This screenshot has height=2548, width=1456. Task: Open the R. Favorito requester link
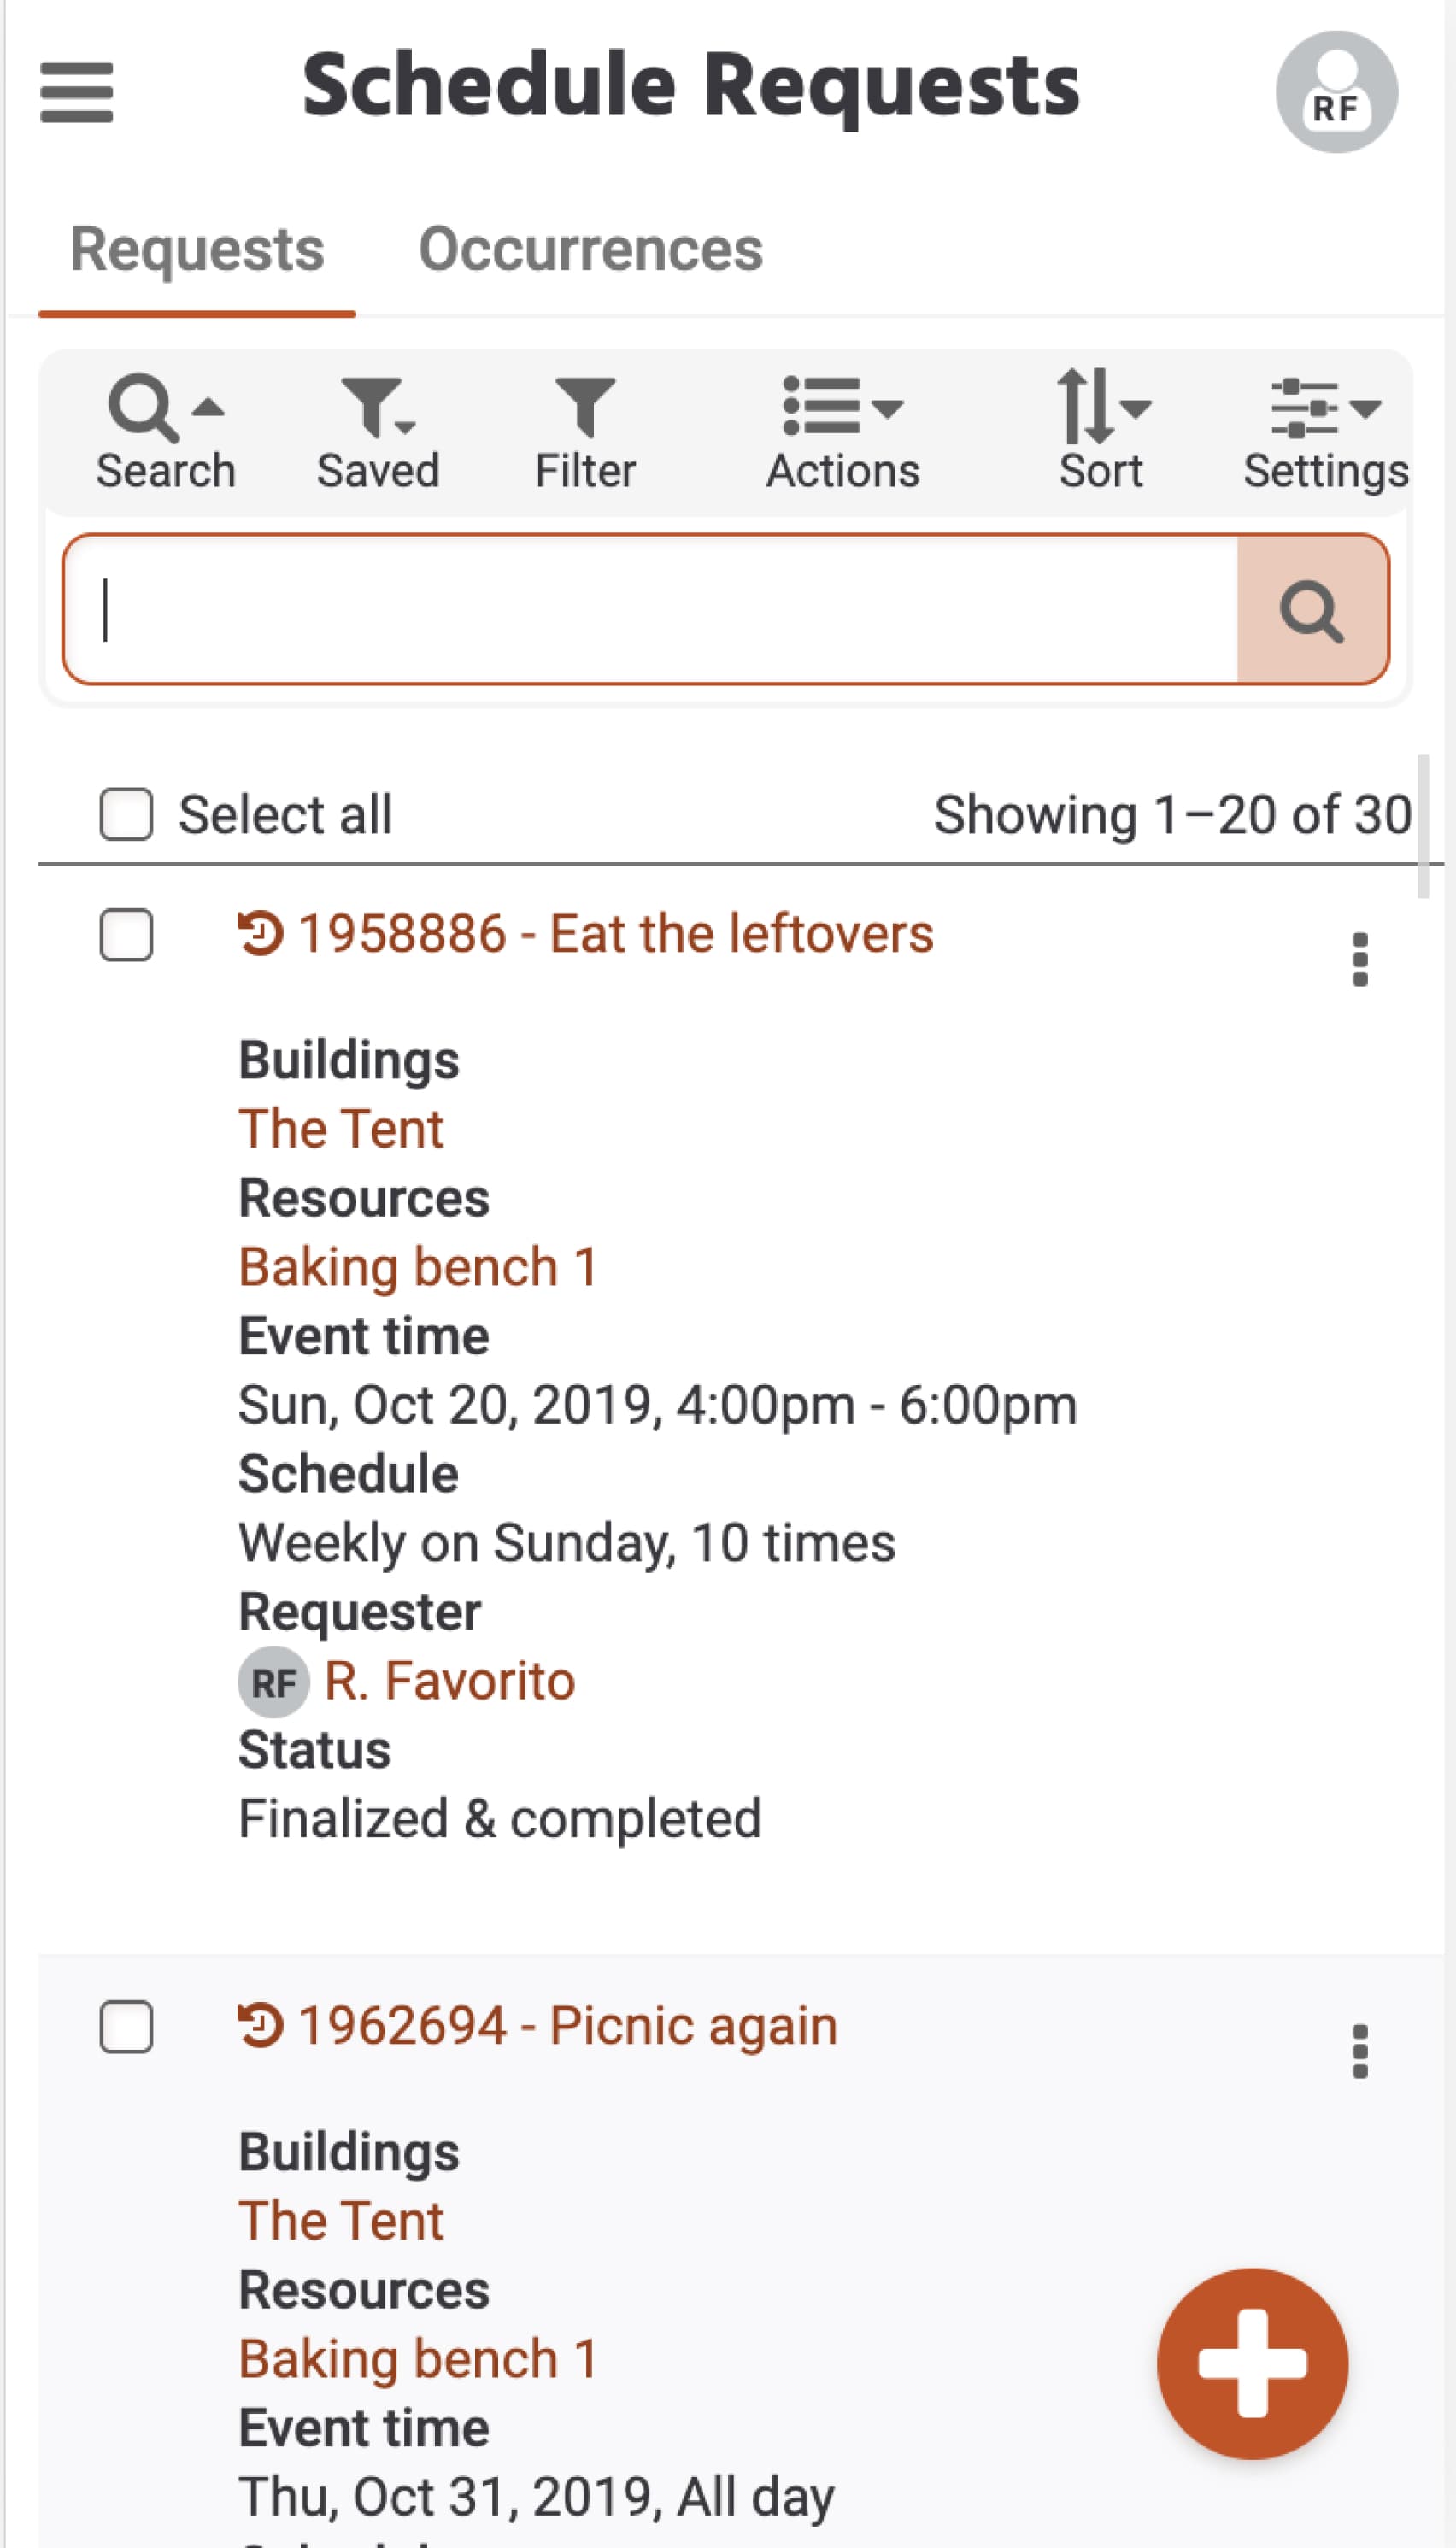[x=450, y=1680]
